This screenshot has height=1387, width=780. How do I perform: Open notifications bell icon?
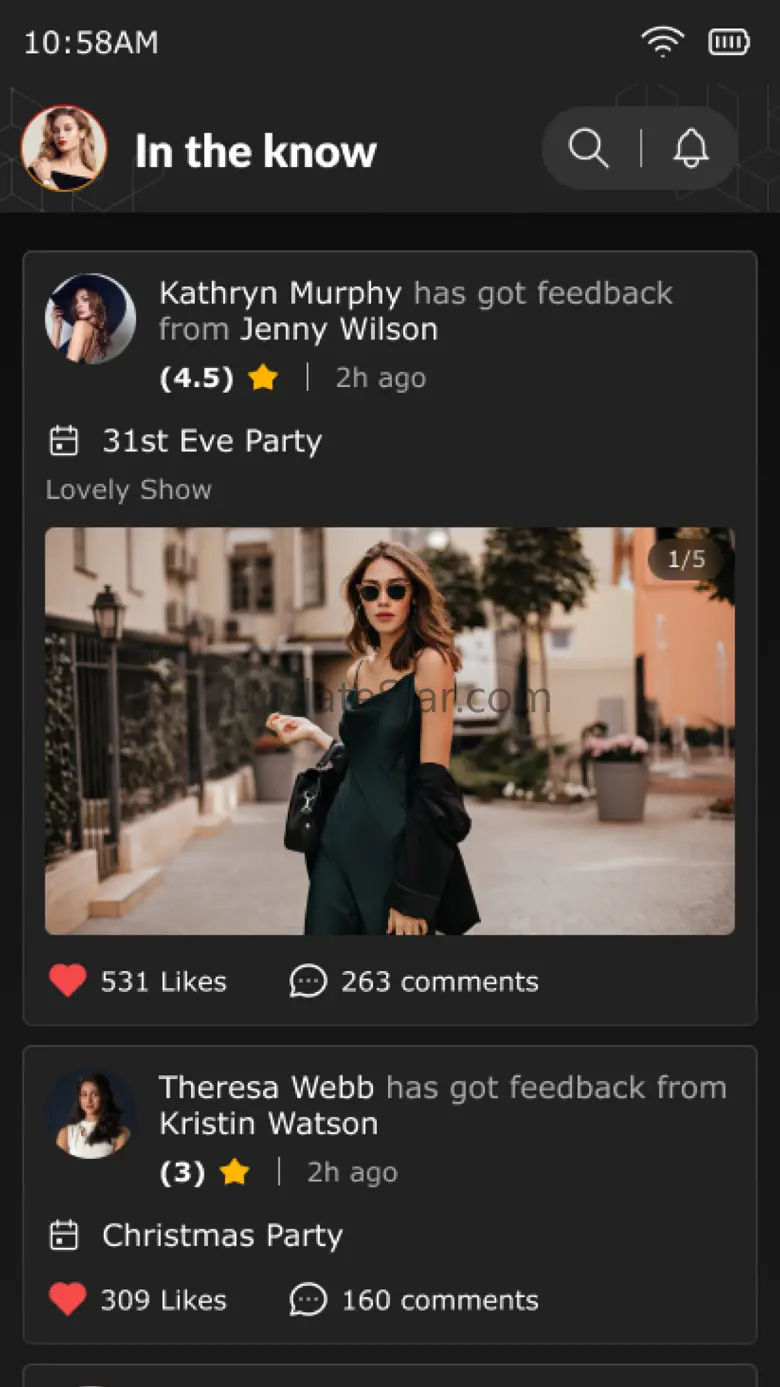(x=690, y=149)
